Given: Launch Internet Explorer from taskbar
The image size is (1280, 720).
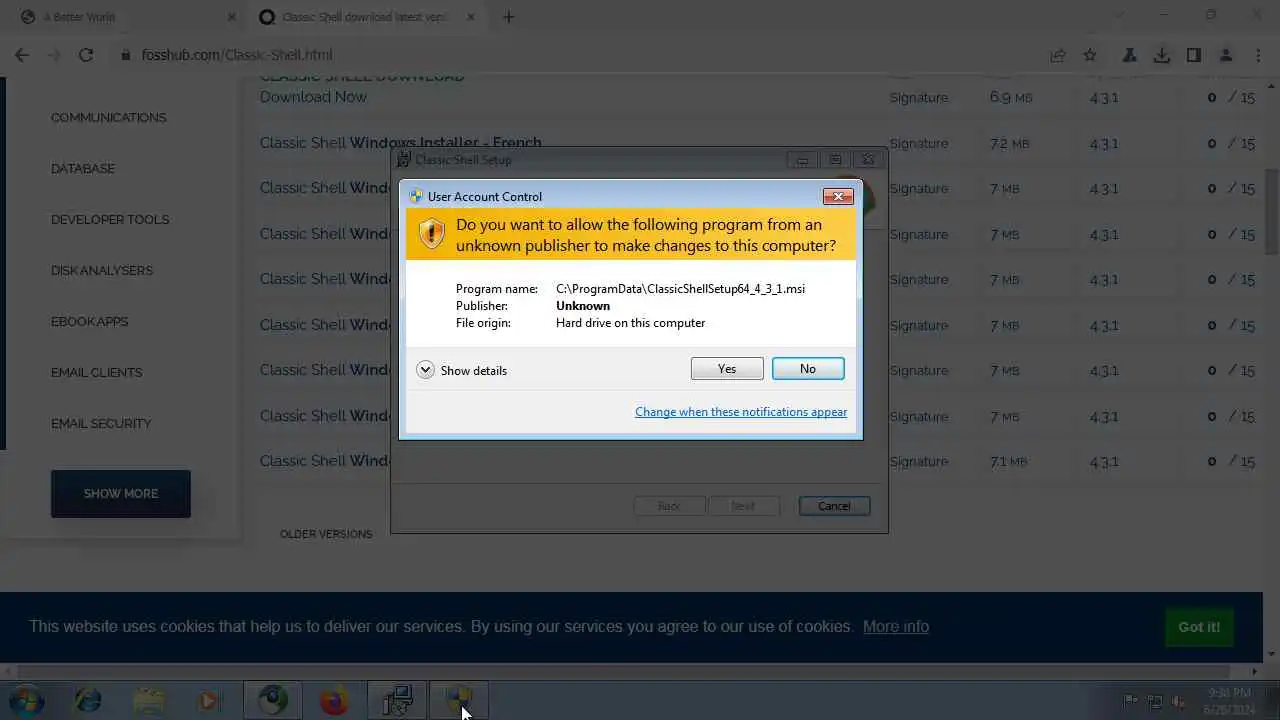Looking at the screenshot, I should point(88,700).
